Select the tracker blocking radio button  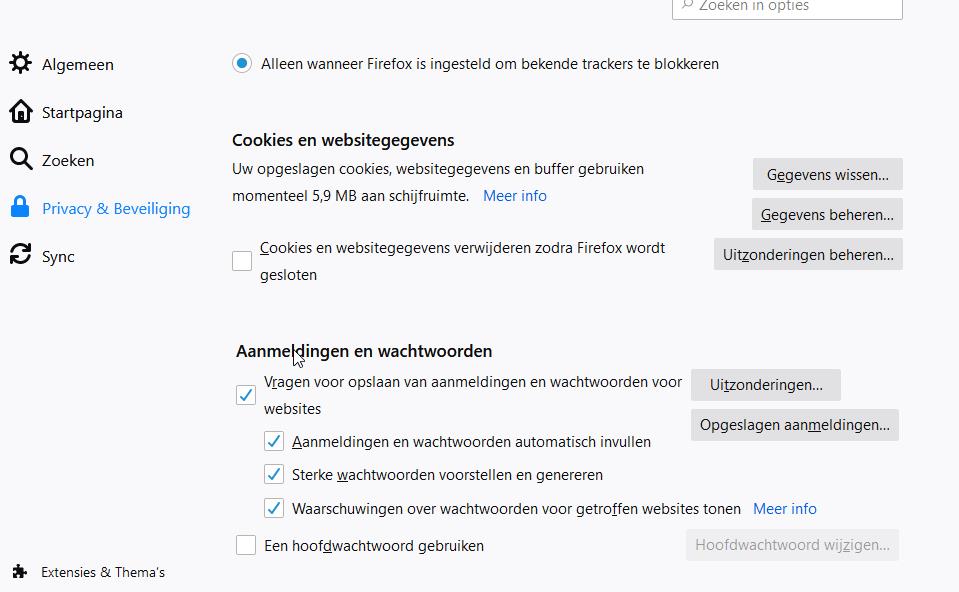(x=240, y=63)
